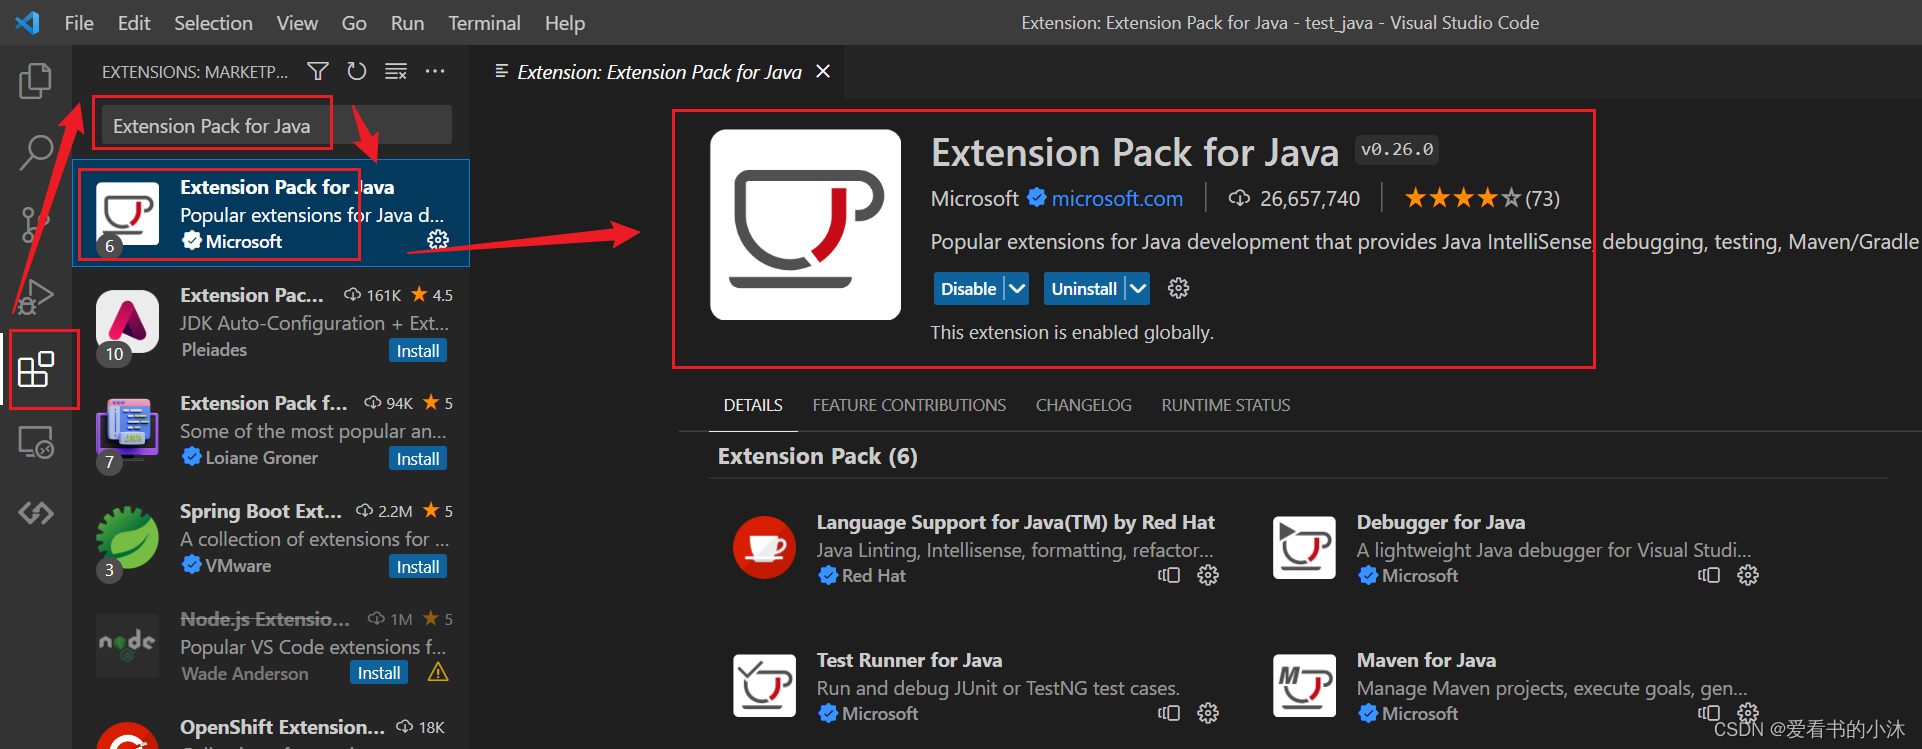Click the filter extensions funnel icon
This screenshot has height=749, width=1922.
318,71
